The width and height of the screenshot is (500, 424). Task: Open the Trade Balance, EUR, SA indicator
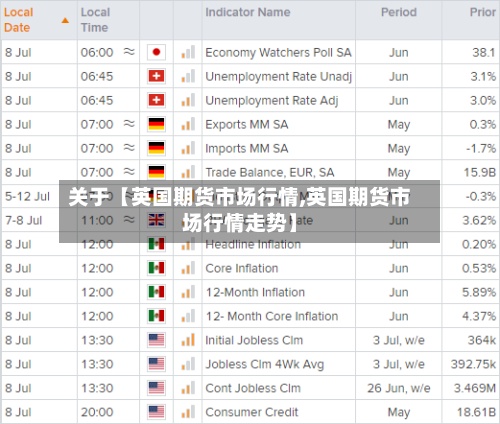270,173
